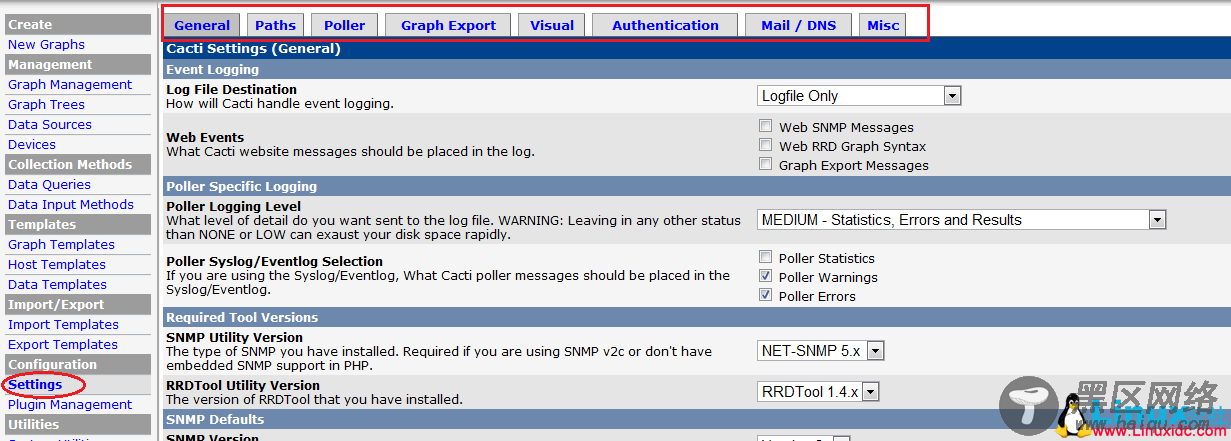Open Import Templates link
This screenshot has width=1231, height=441.
point(63,324)
